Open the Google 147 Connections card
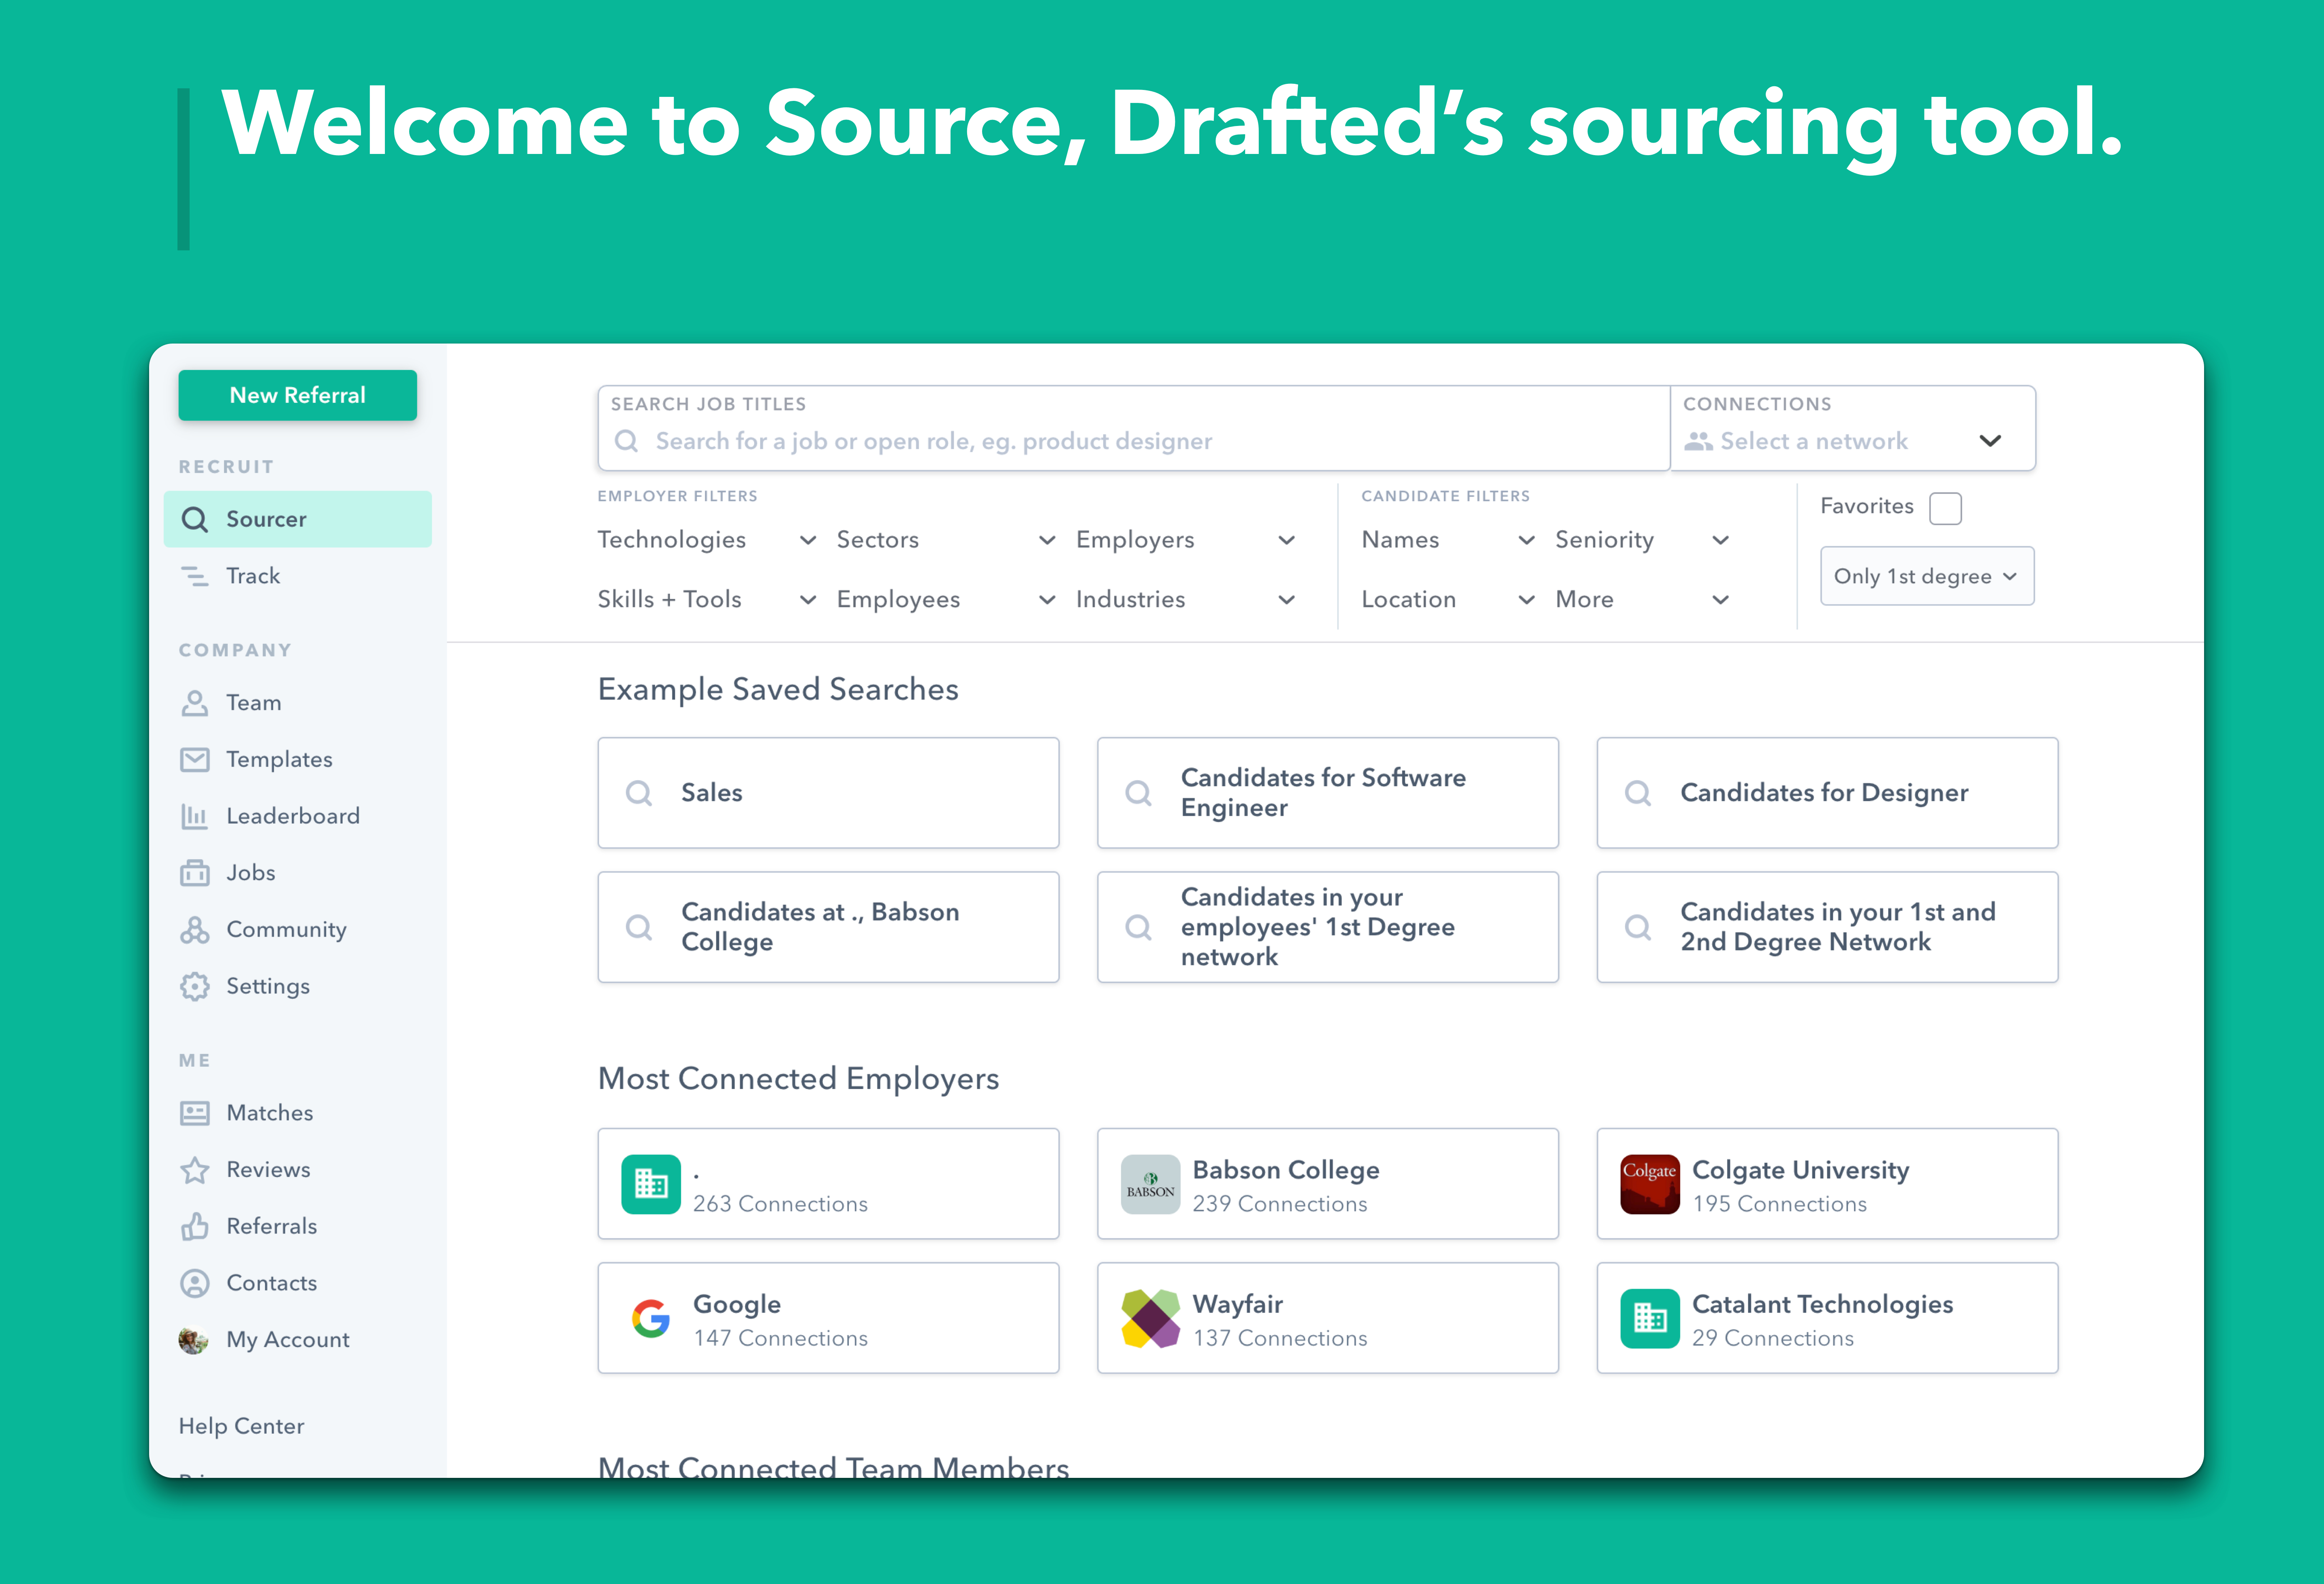 click(829, 1318)
